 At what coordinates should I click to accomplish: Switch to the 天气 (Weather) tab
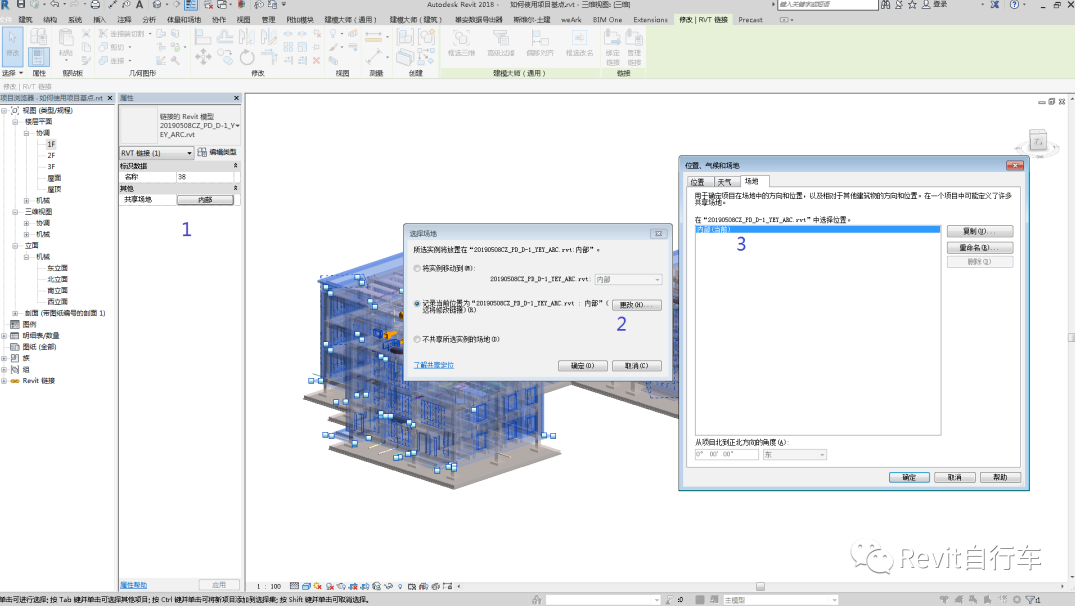[725, 182]
